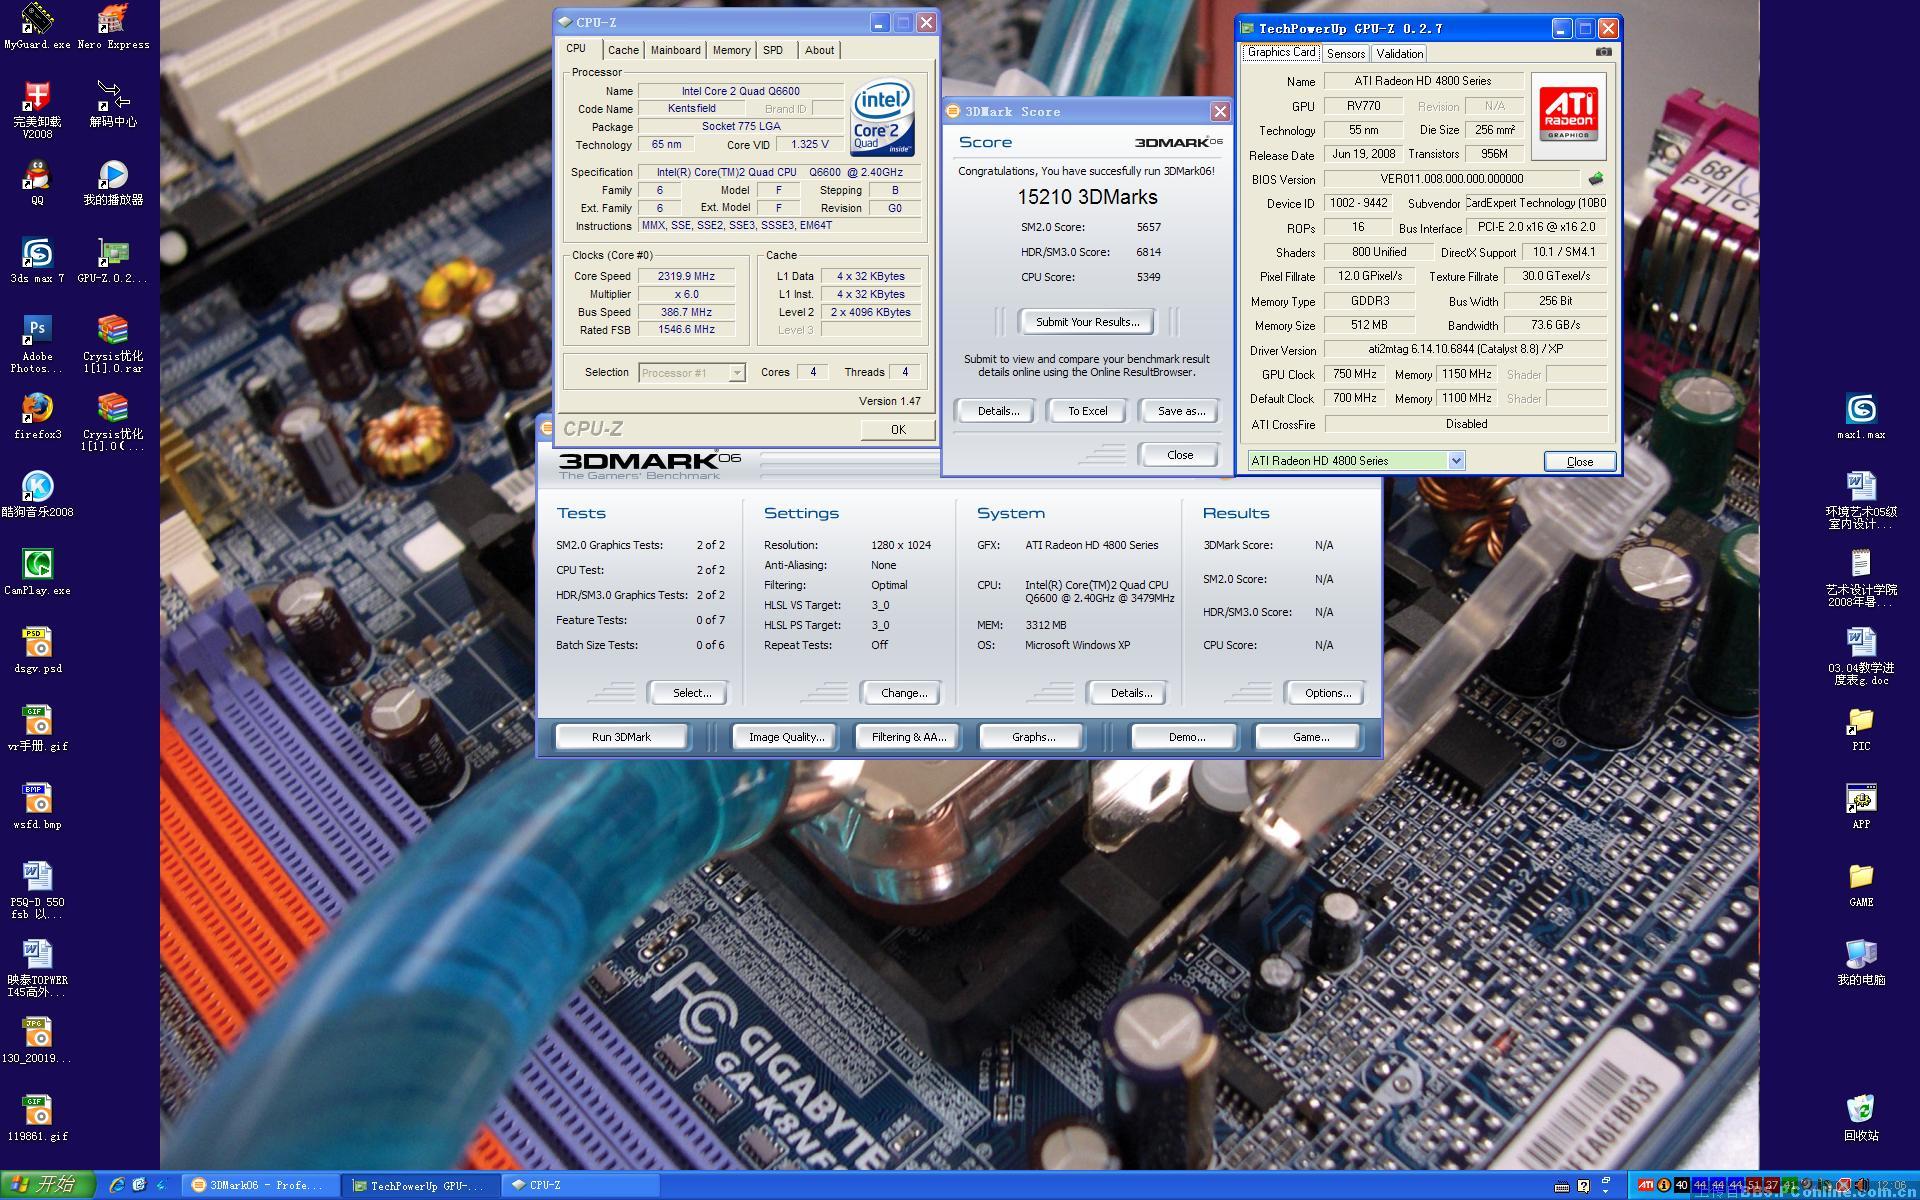The image size is (1920, 1200).
Task: Click Close button in GPU-Z
Action: 1579,461
